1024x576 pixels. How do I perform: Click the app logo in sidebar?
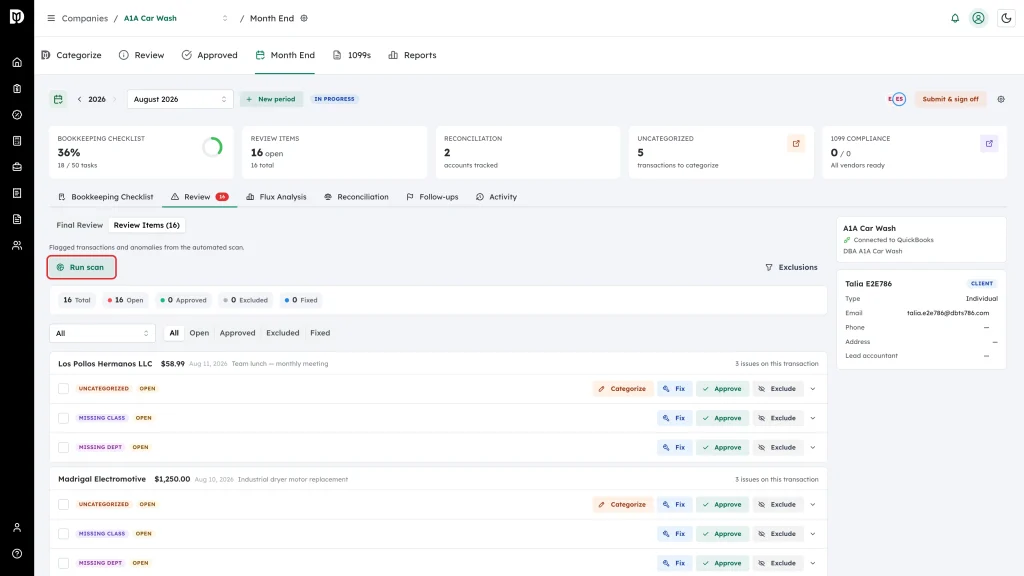[x=17, y=16]
